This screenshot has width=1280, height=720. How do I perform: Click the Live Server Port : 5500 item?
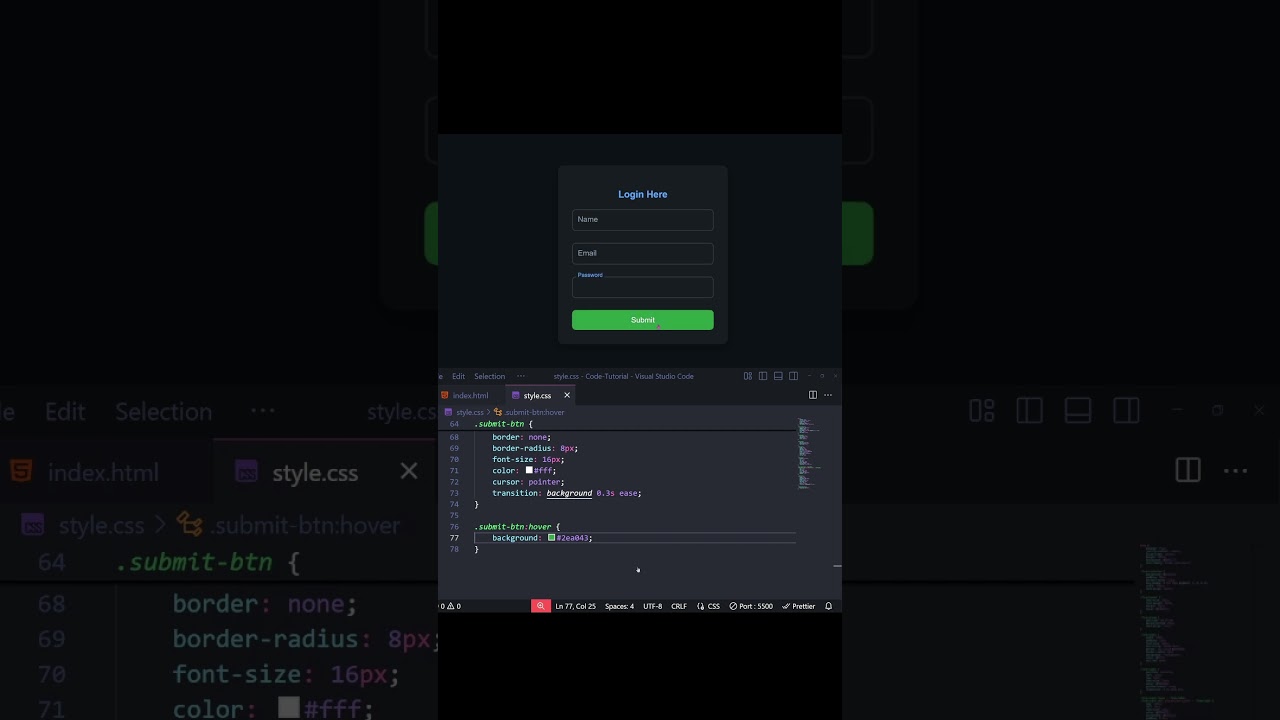point(751,606)
